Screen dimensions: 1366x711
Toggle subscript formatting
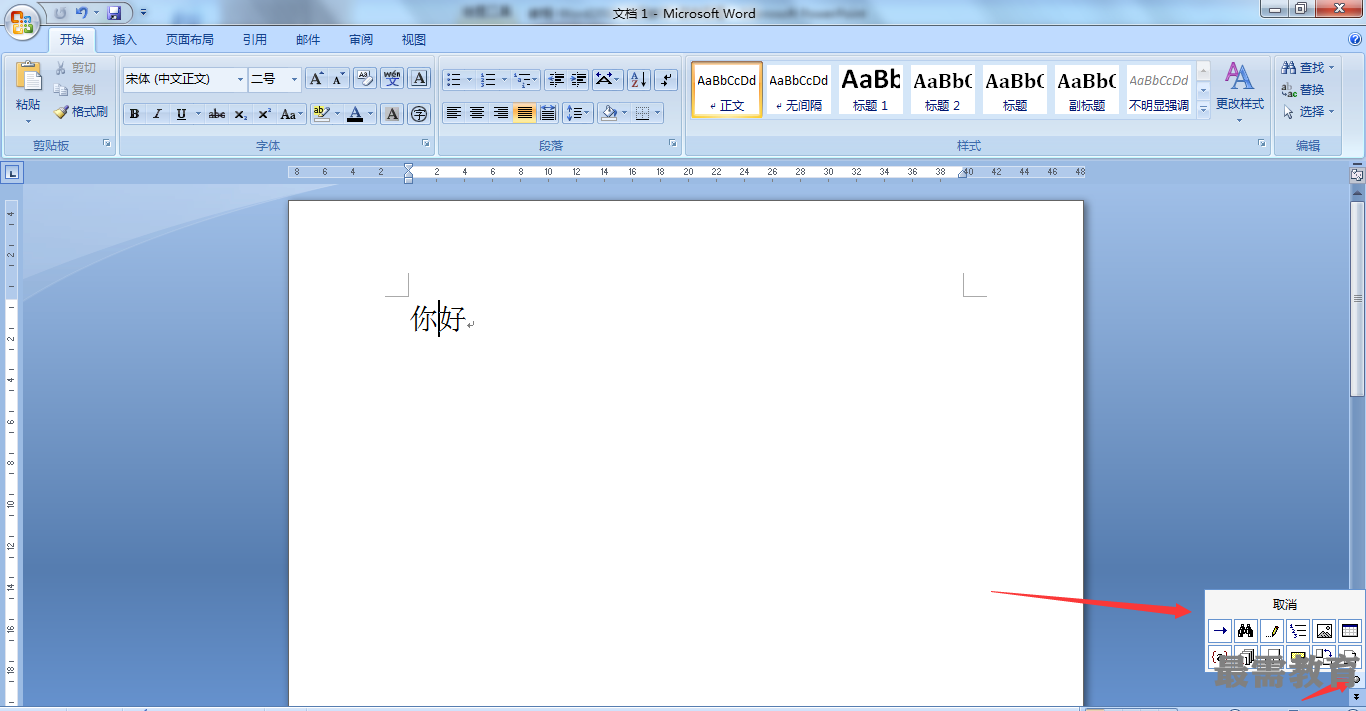coord(241,114)
